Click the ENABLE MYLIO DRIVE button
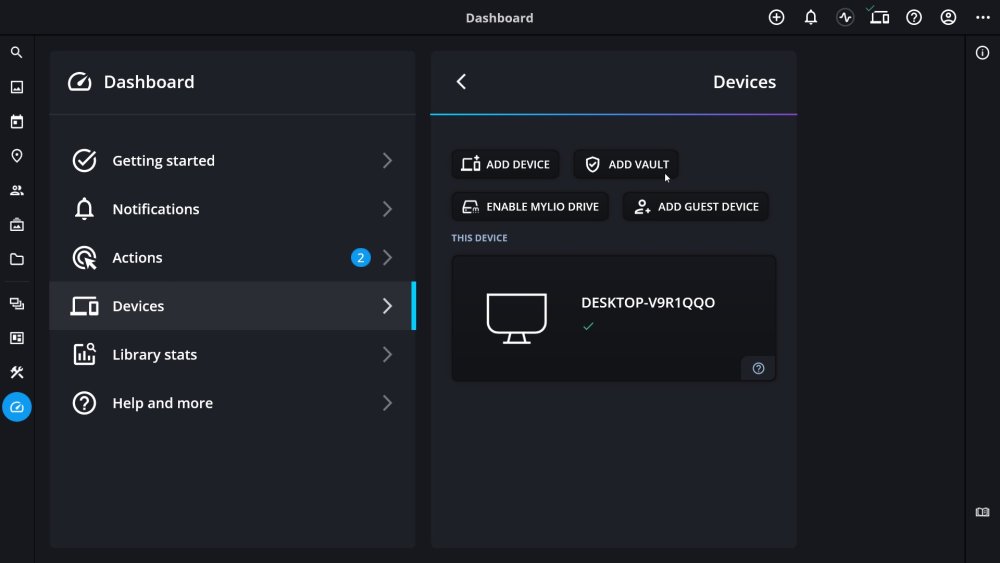Viewport: 1000px width, 563px height. click(x=530, y=207)
